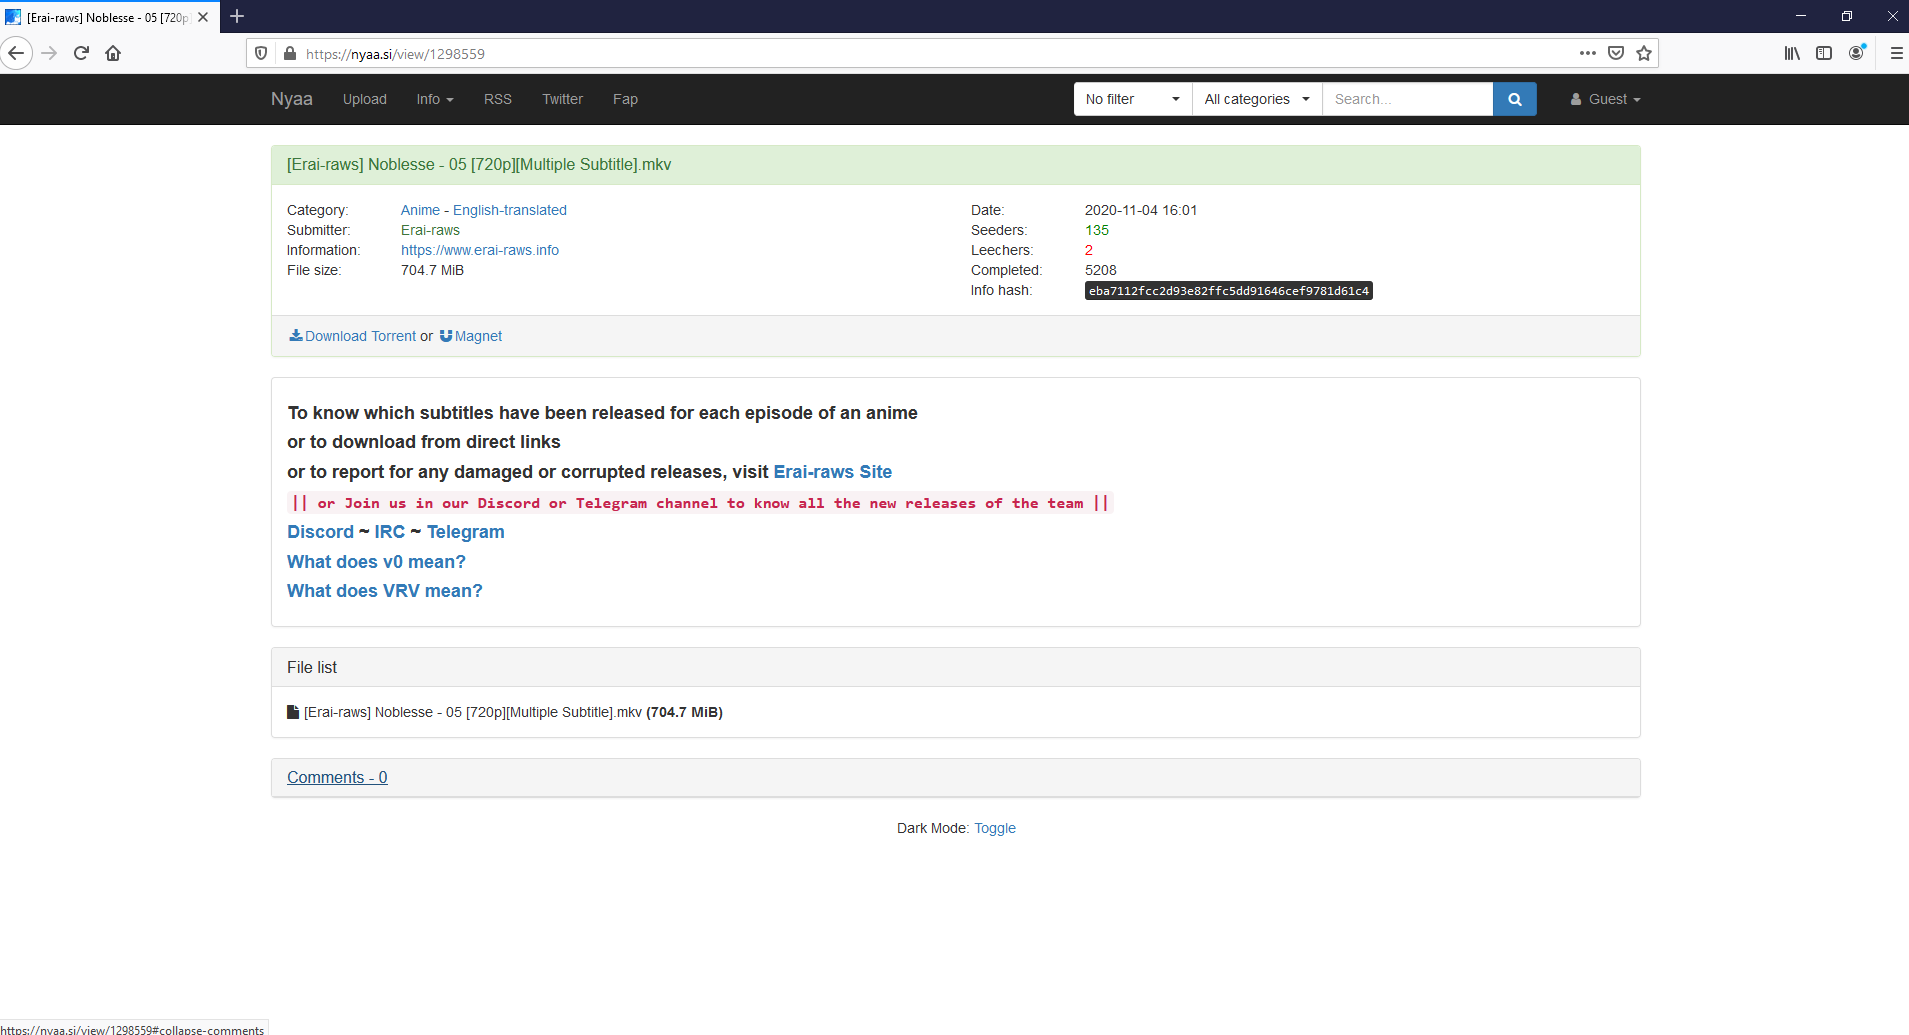
Task: Select the Noblesse browser tab
Action: click(105, 17)
